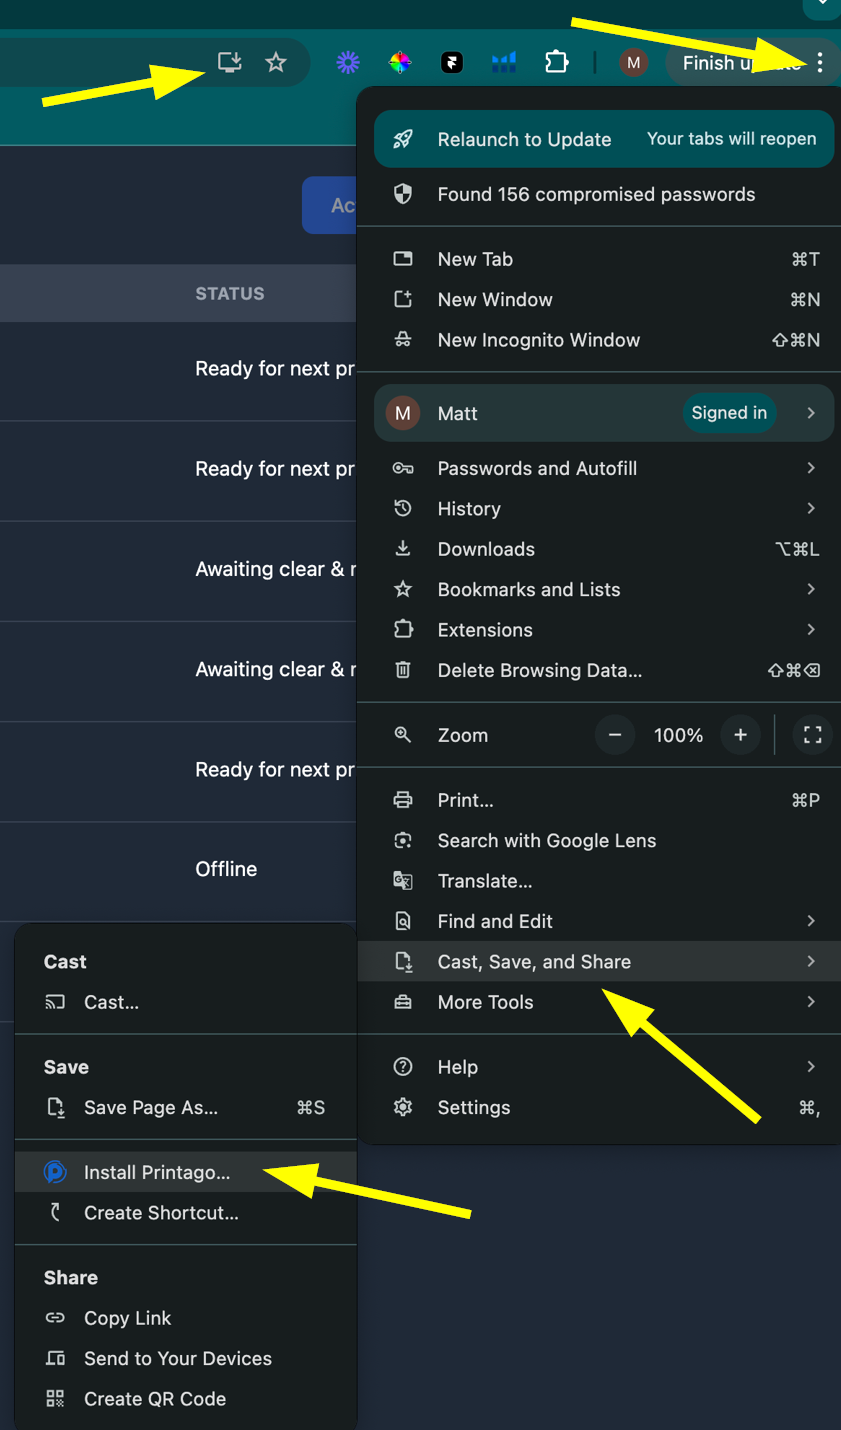Bookmark this page with the star icon
Viewport: 841px width, 1430px height.
pos(276,63)
